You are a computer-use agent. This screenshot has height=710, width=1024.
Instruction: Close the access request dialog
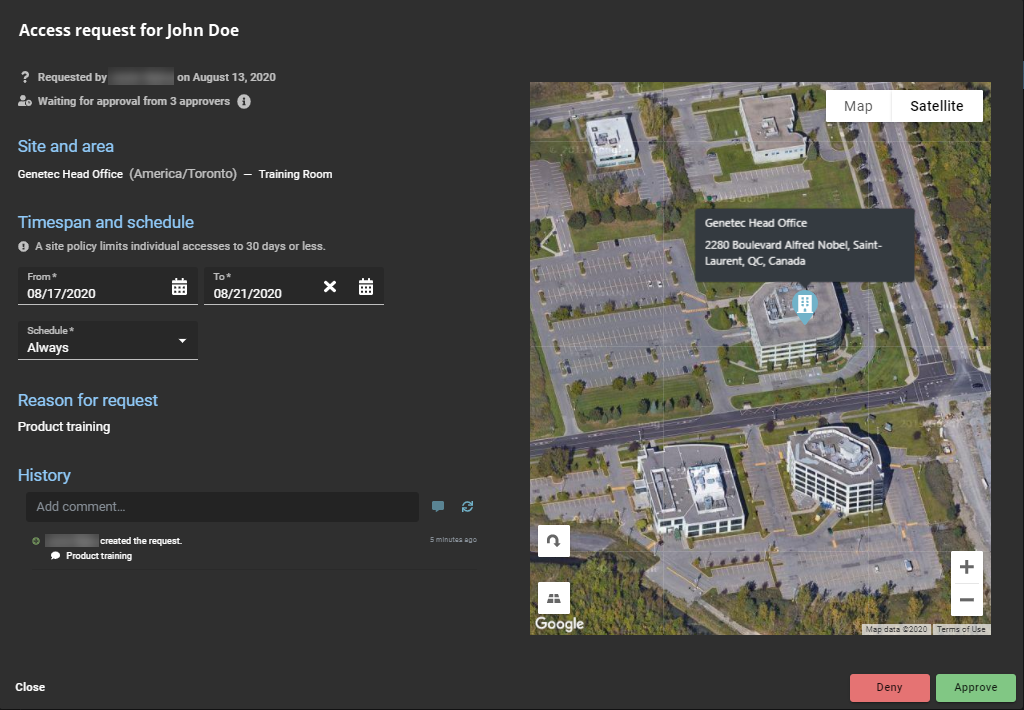coord(30,687)
